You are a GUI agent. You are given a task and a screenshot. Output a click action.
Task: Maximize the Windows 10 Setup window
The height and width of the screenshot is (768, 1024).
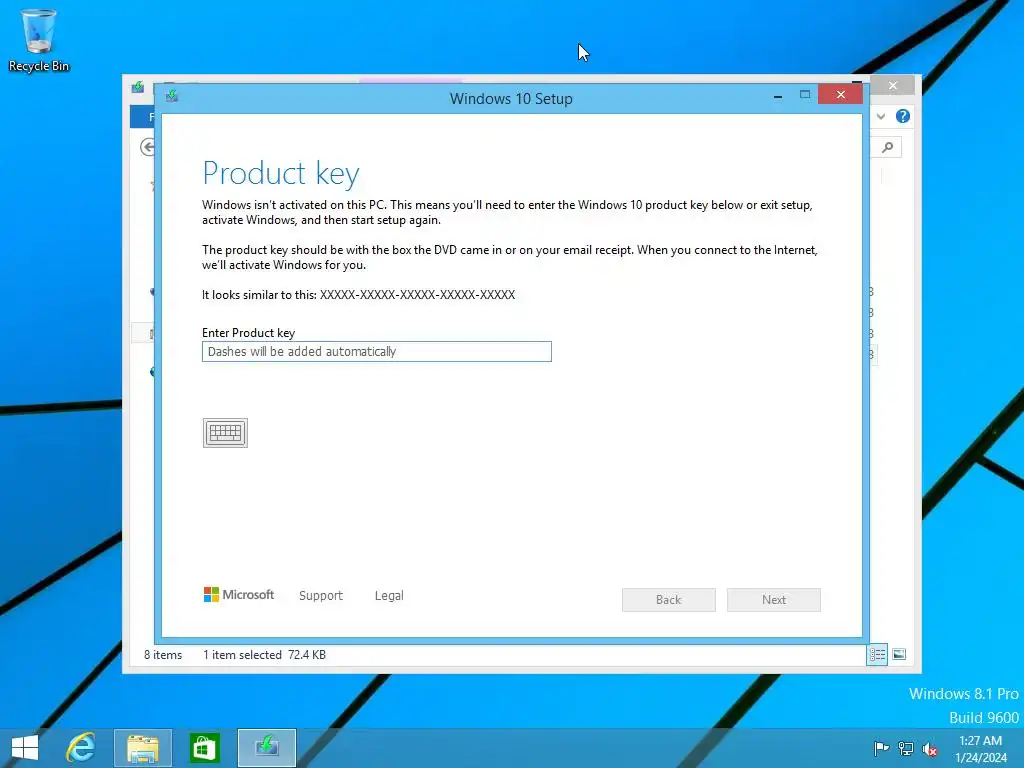pos(805,95)
